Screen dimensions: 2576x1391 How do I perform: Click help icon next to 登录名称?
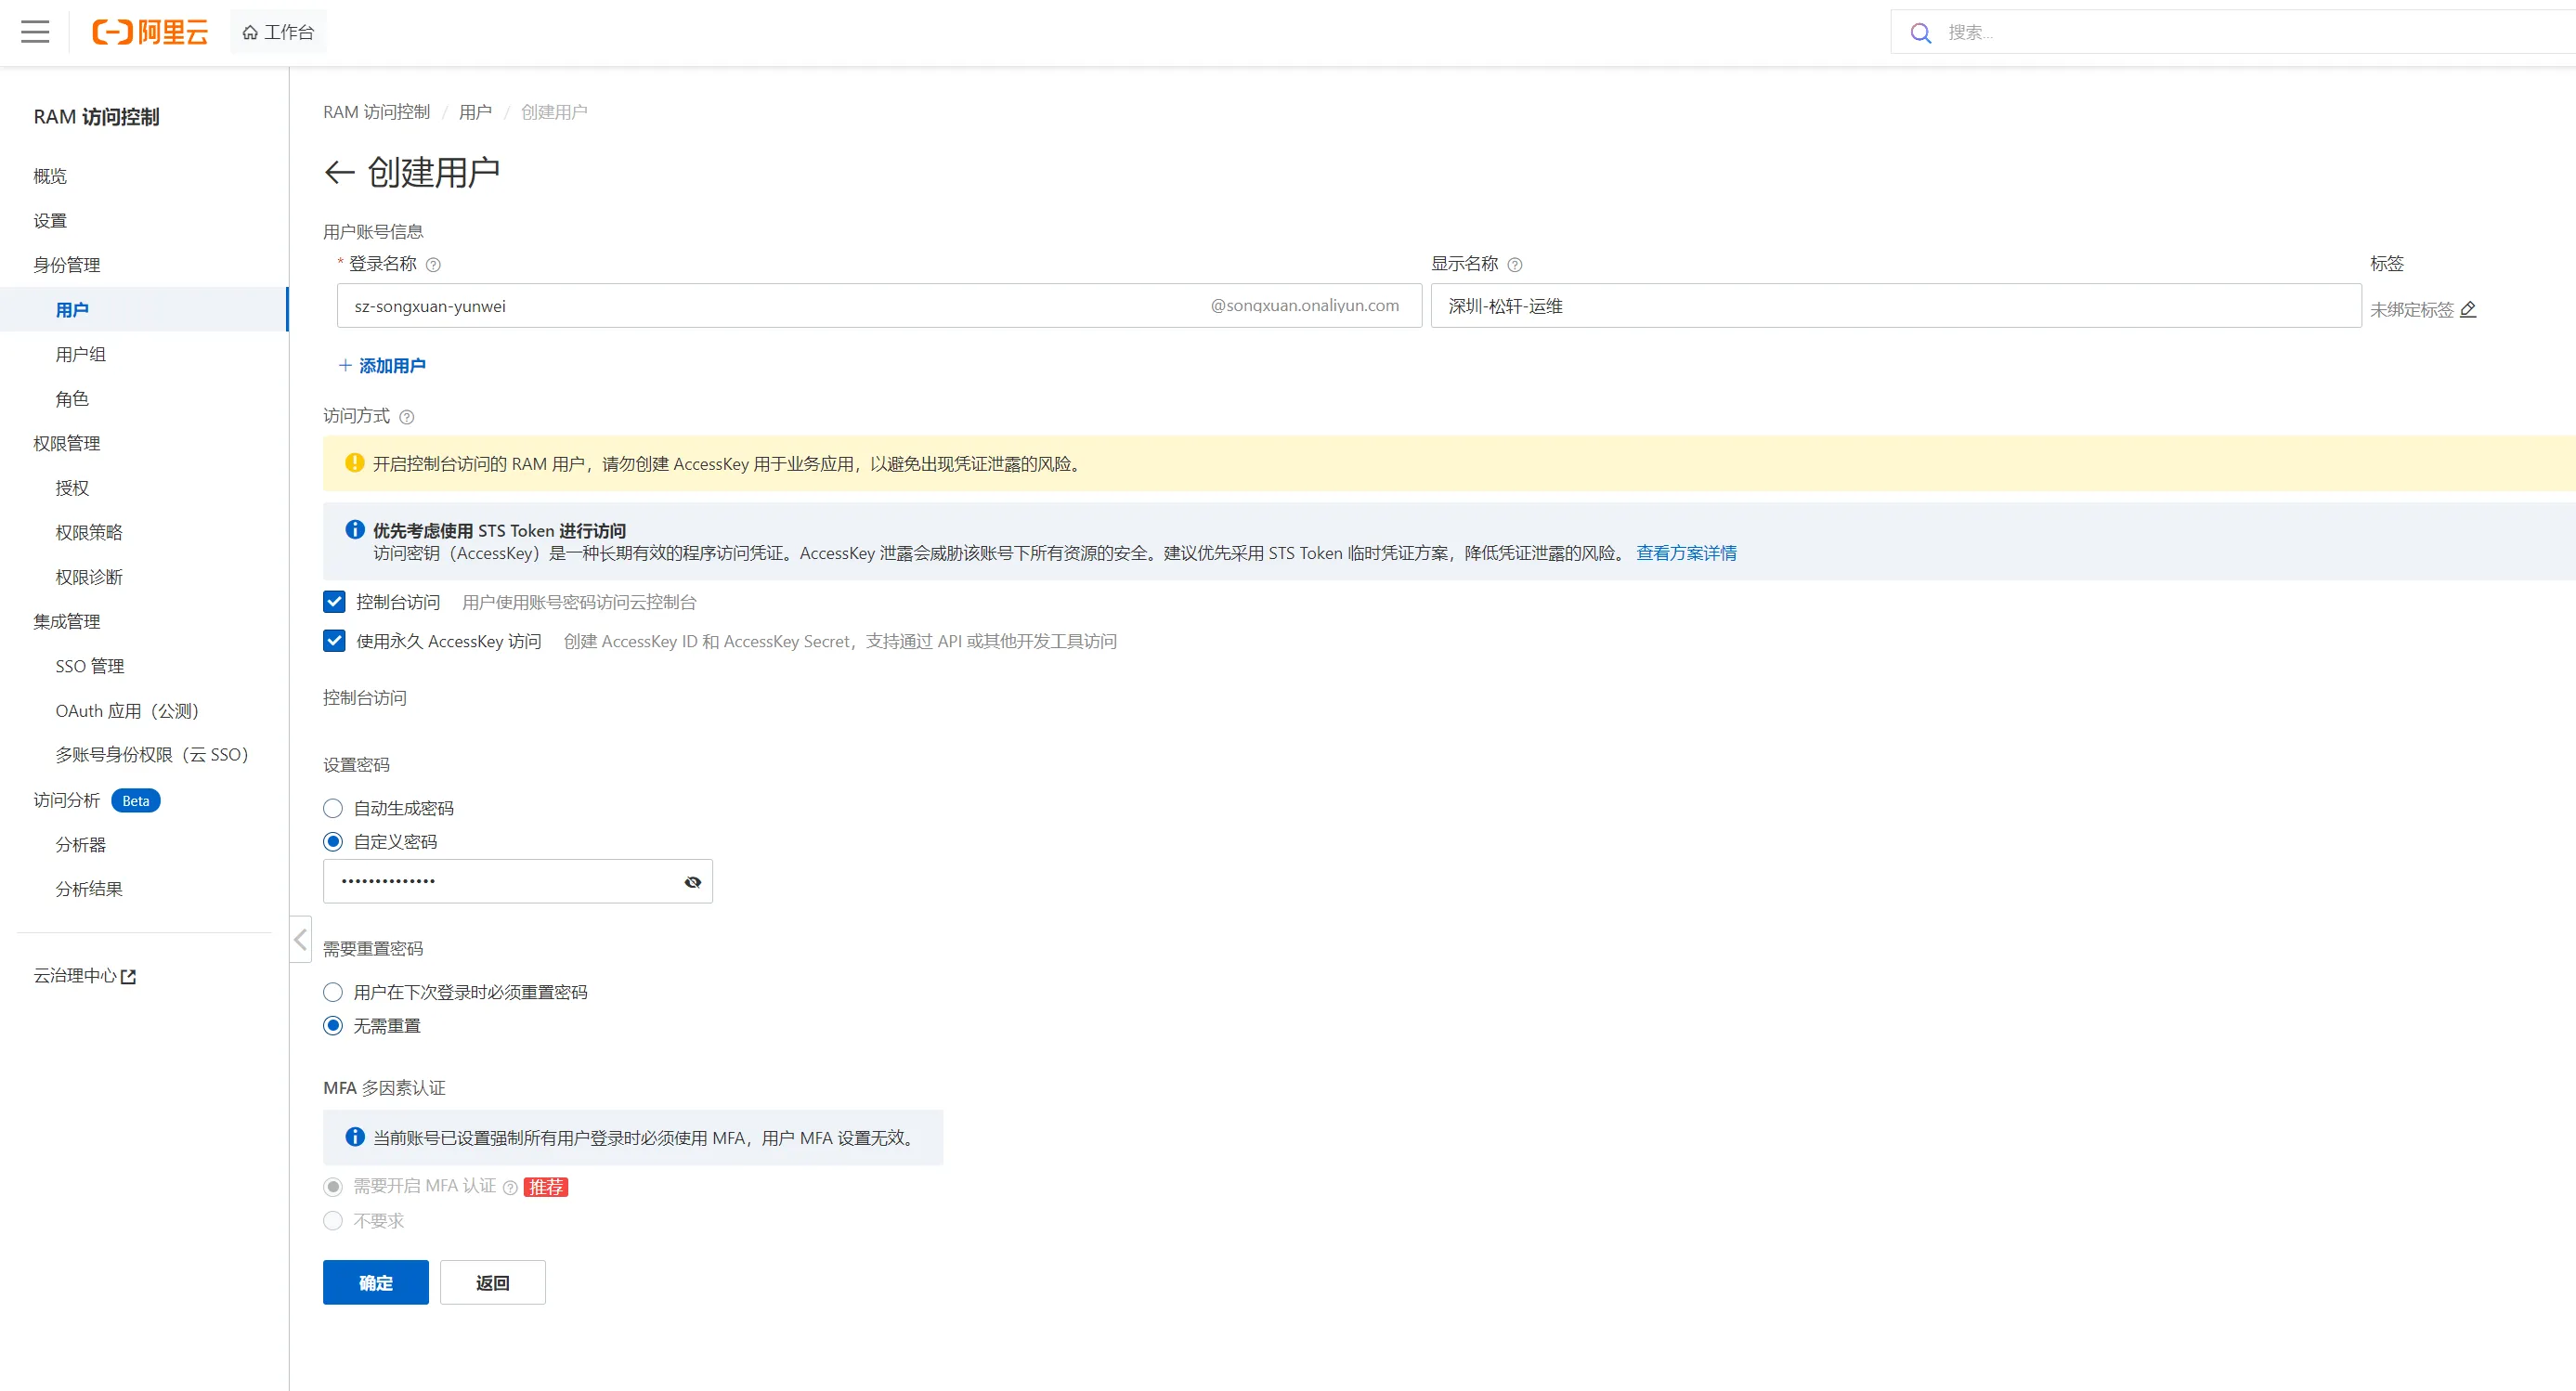click(x=433, y=265)
